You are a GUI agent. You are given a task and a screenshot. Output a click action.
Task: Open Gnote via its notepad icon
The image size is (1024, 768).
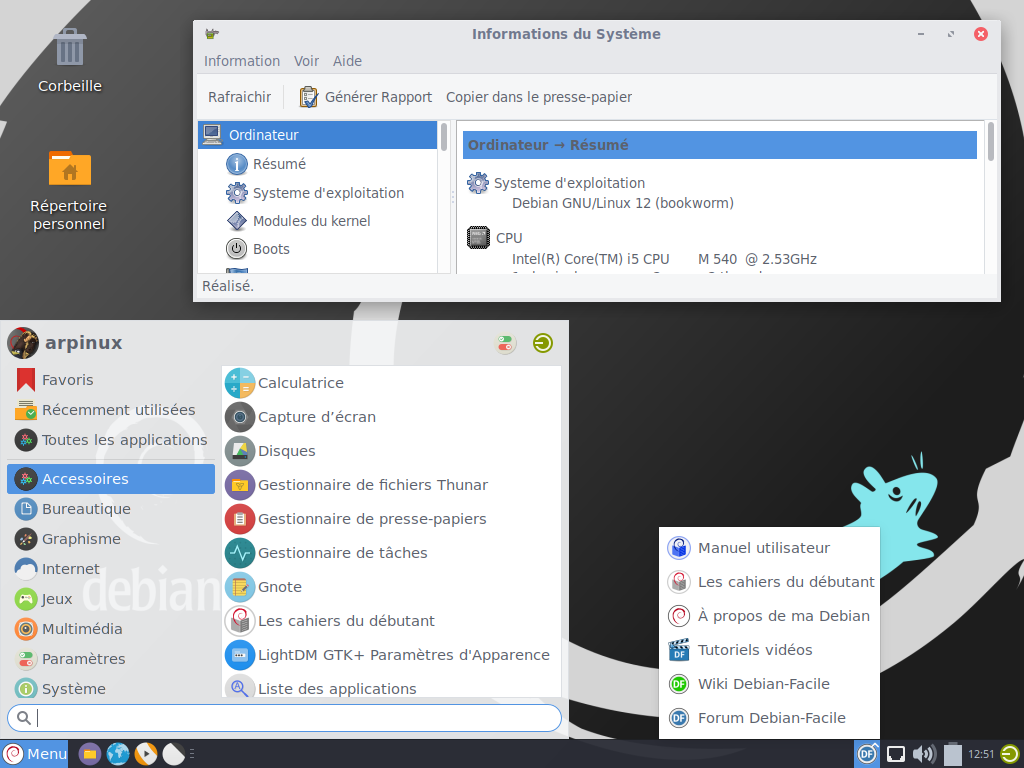point(240,586)
